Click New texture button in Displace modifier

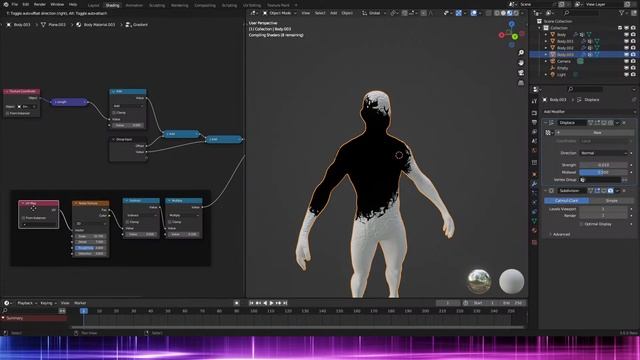click(596, 133)
